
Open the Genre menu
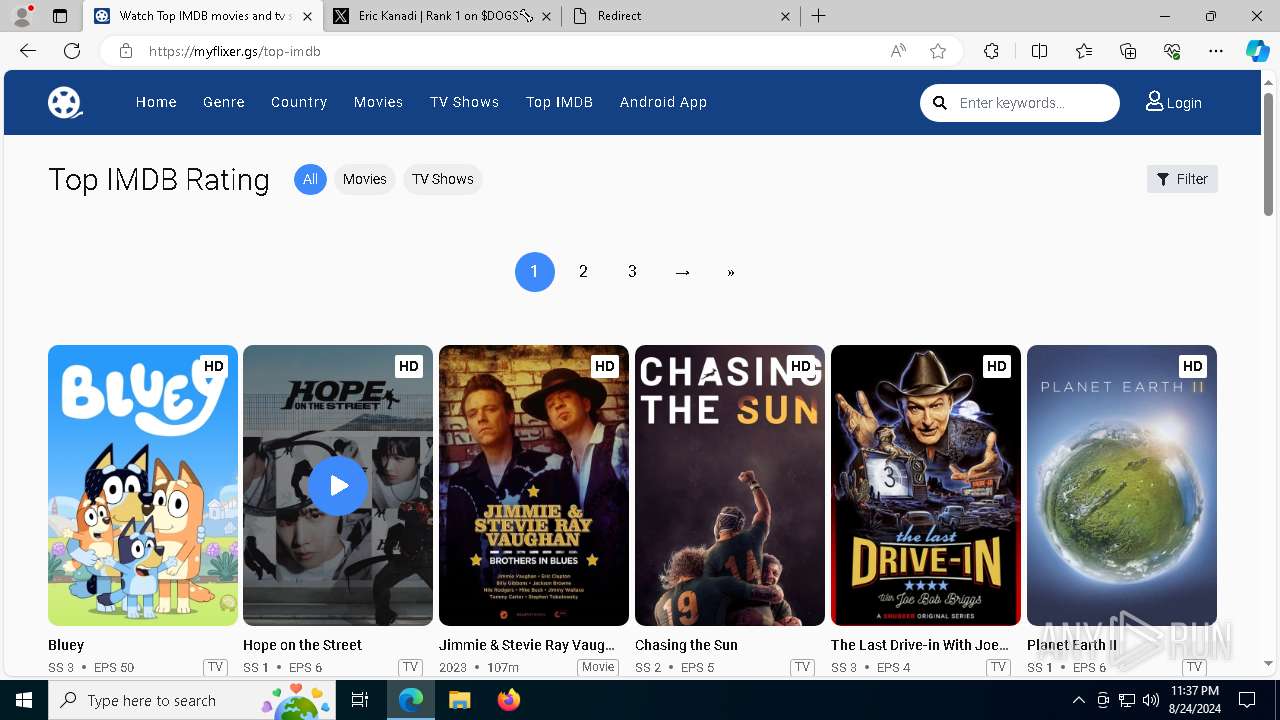[224, 102]
